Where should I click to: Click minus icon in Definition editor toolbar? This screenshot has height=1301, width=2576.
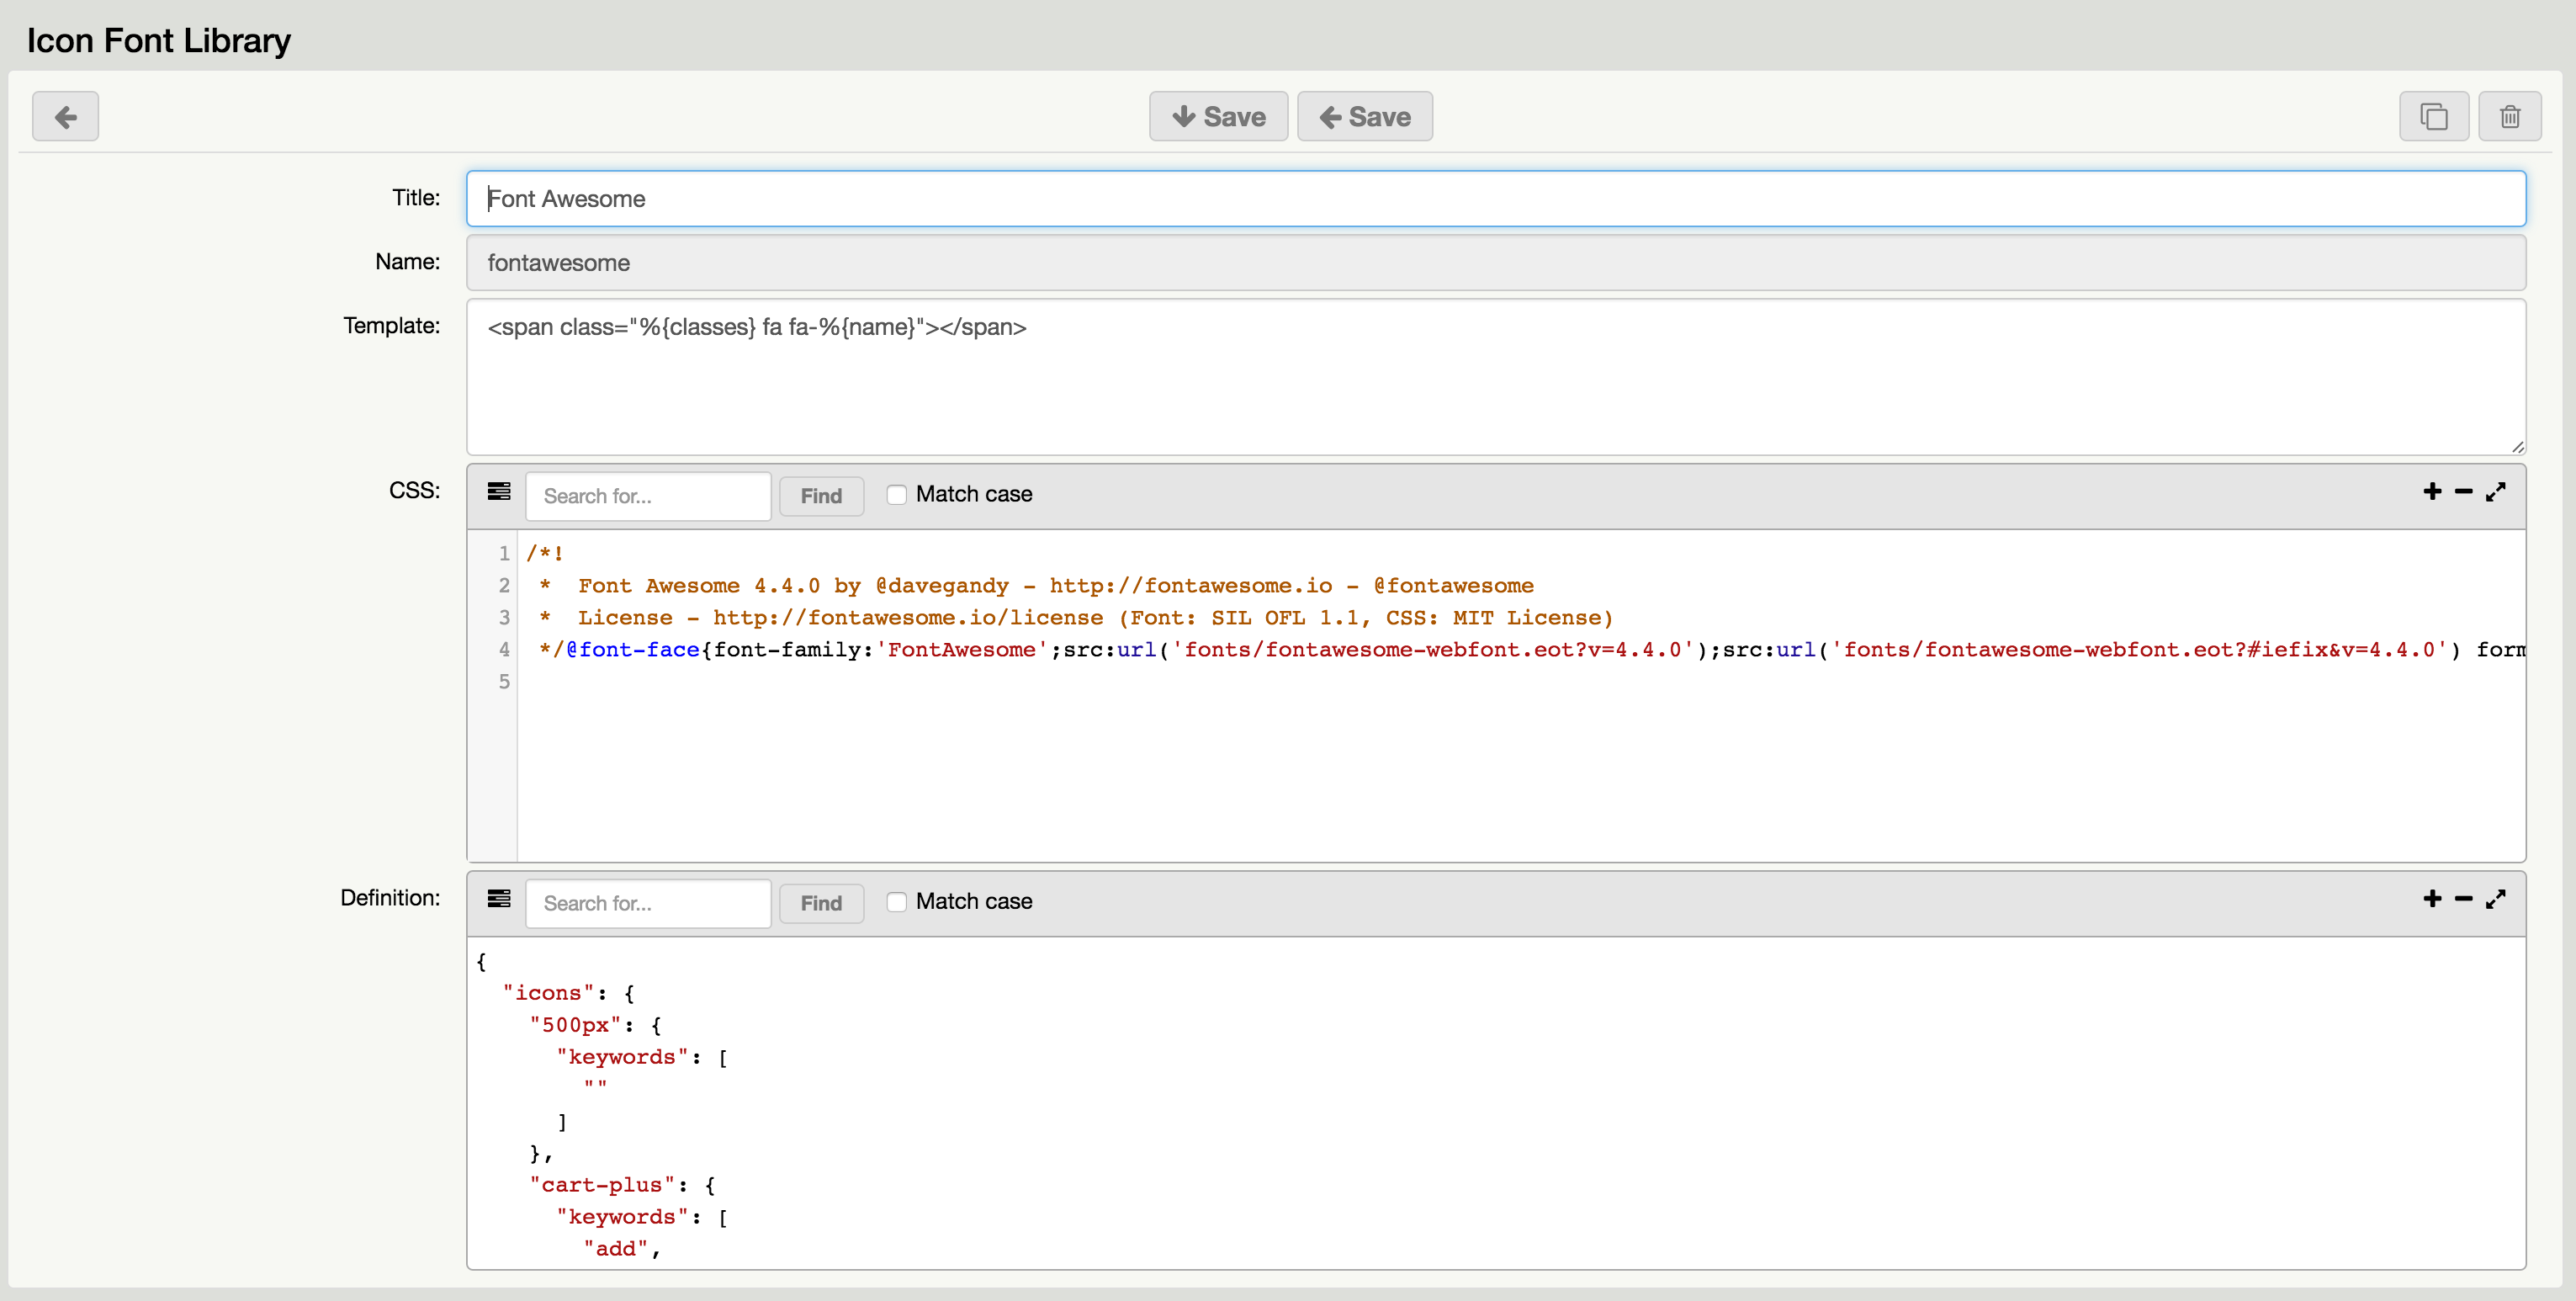2463,899
